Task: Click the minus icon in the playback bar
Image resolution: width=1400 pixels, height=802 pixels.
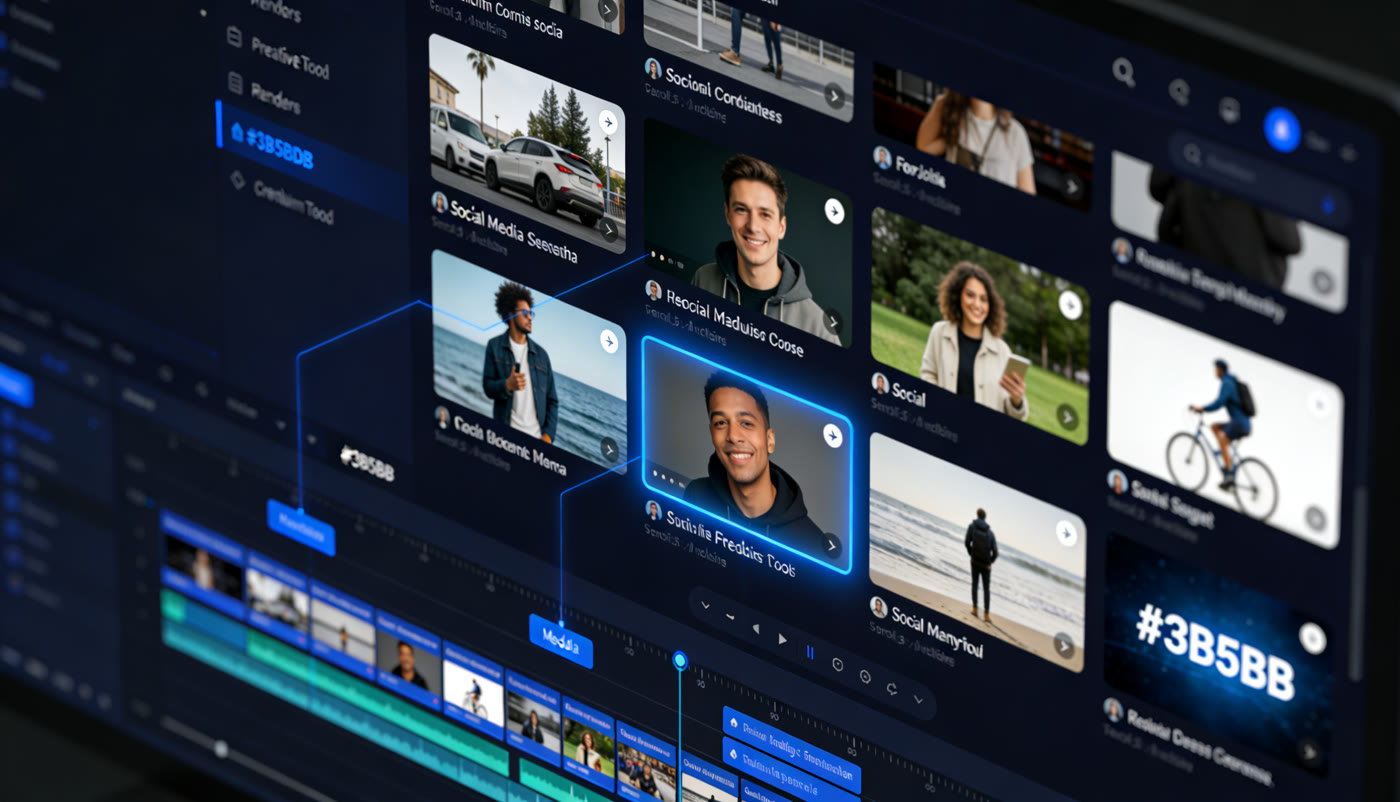Action: tap(730, 616)
